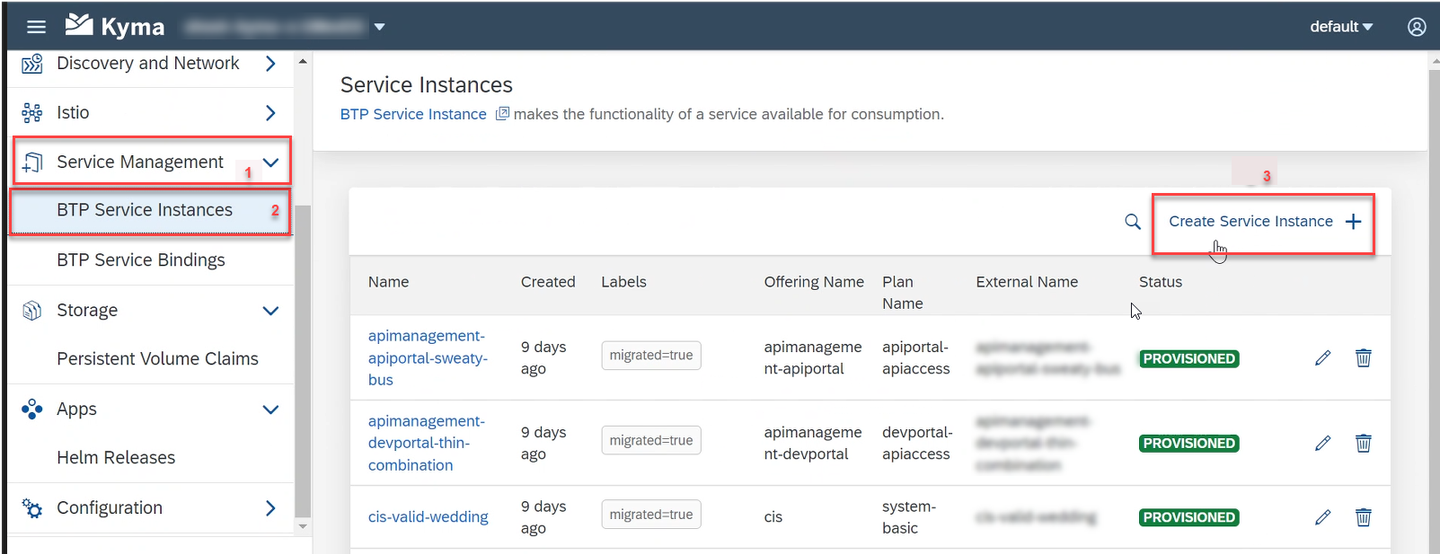The width and height of the screenshot is (1440, 554).
Task: Click system-basic plan name cell
Action: point(909,517)
